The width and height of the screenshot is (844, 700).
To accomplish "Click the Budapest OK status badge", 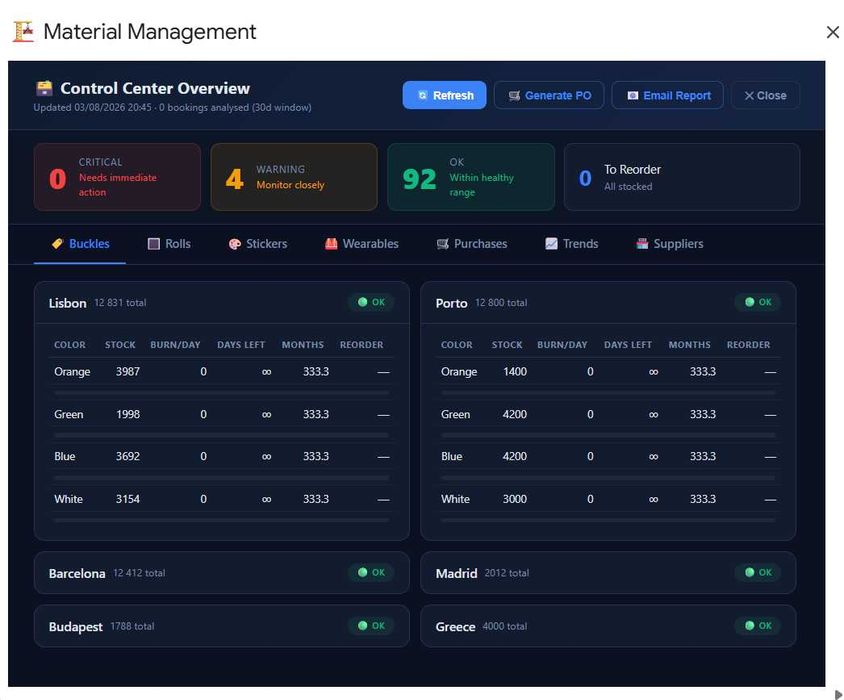I will pos(371,626).
